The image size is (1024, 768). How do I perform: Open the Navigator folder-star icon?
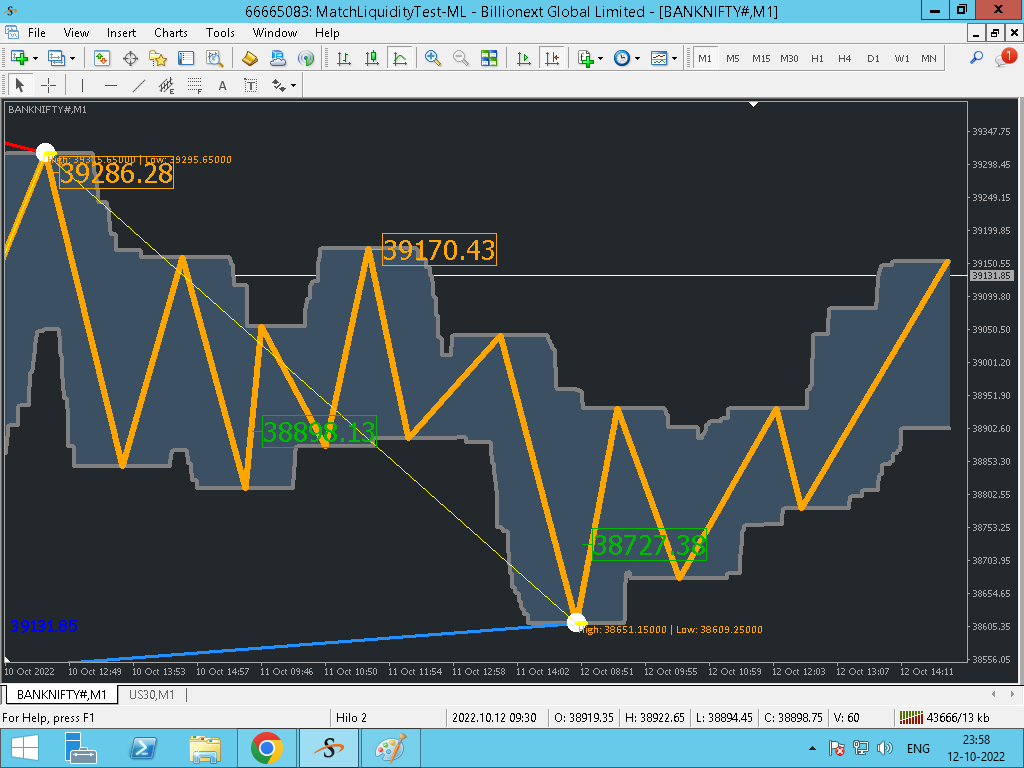coord(157,58)
